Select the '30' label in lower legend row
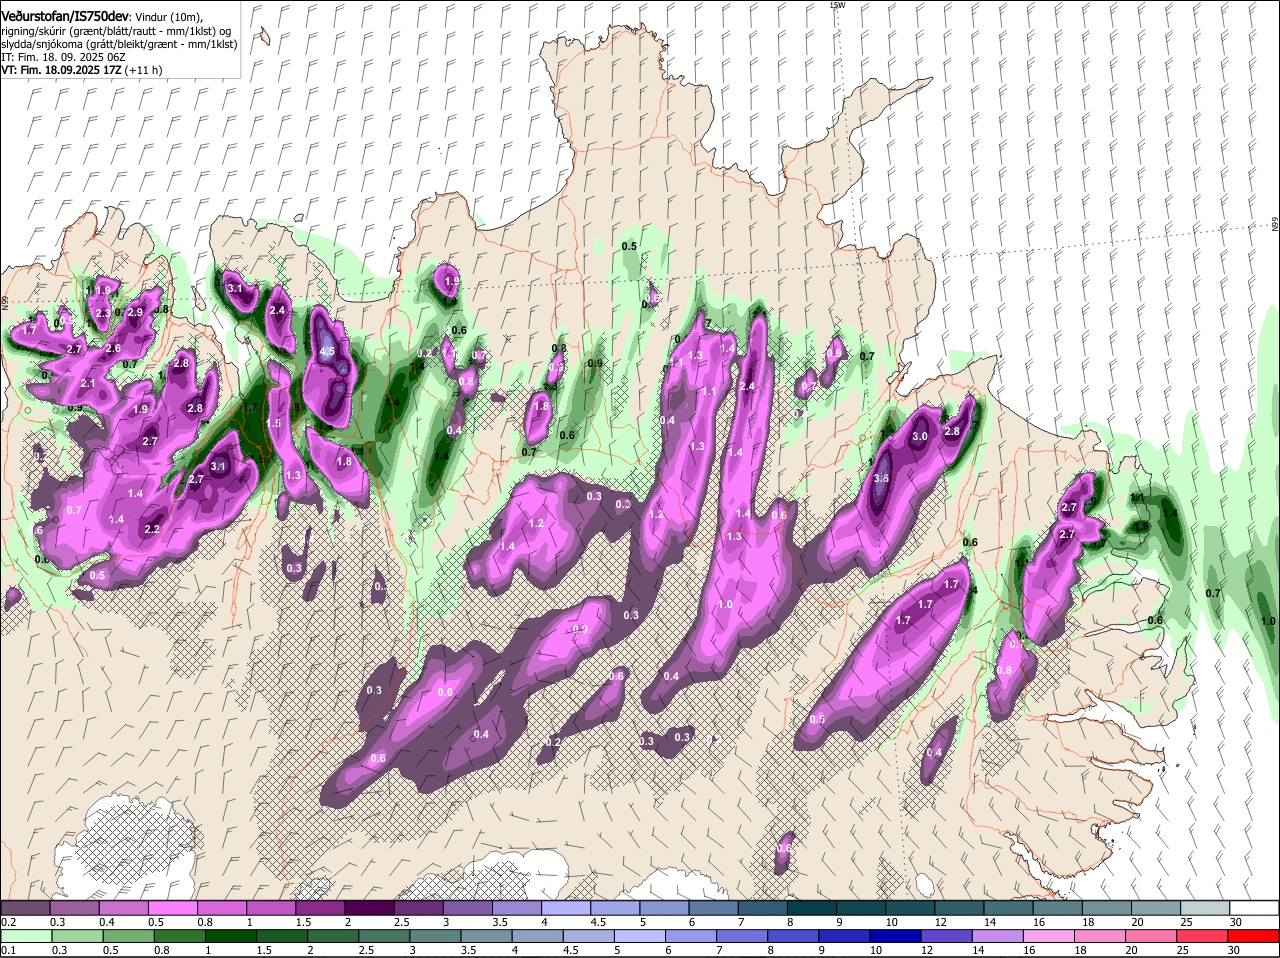This screenshot has height=958, width=1280. [1233, 950]
